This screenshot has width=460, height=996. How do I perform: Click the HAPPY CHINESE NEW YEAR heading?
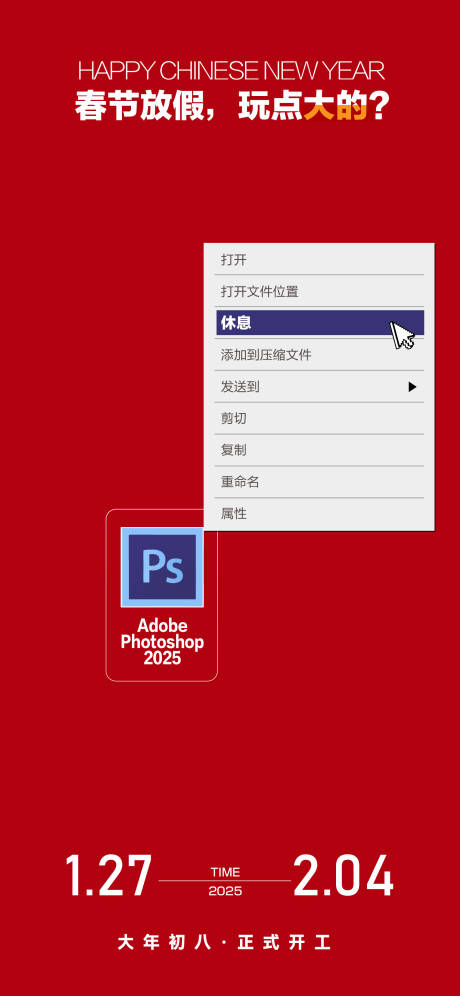(x=231, y=71)
